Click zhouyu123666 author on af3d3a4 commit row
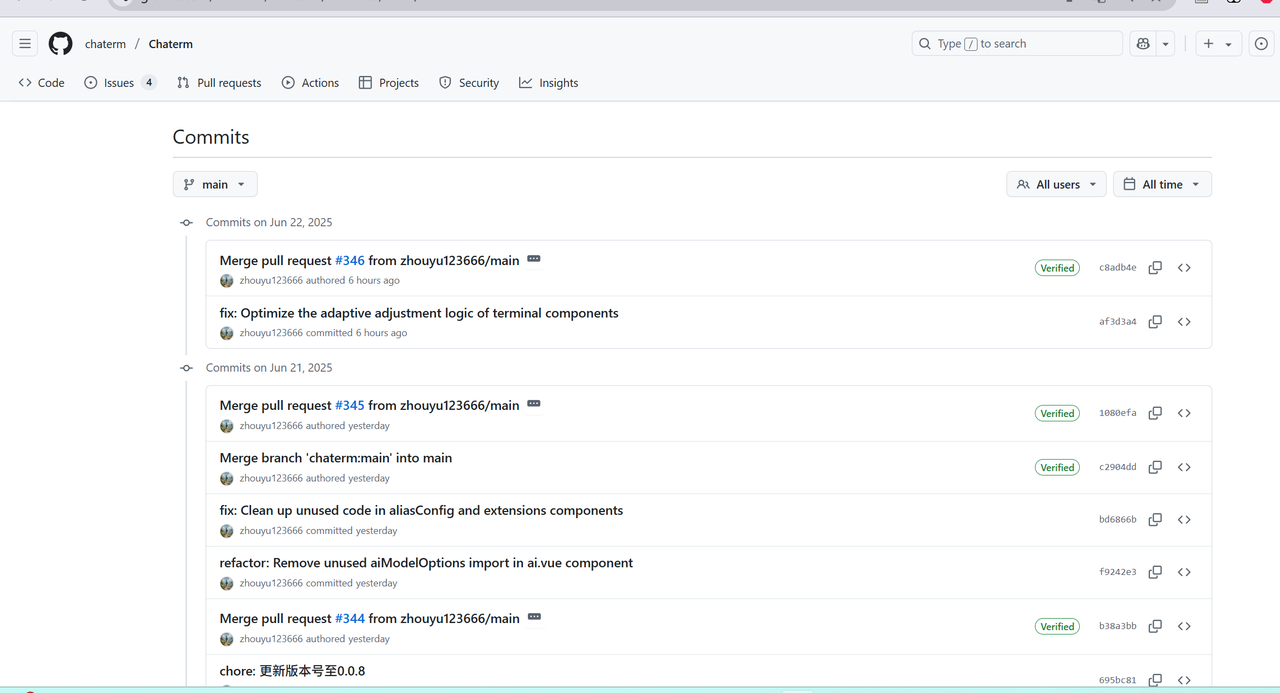Image resolution: width=1280 pixels, height=693 pixels. pyautogui.click(x=271, y=333)
